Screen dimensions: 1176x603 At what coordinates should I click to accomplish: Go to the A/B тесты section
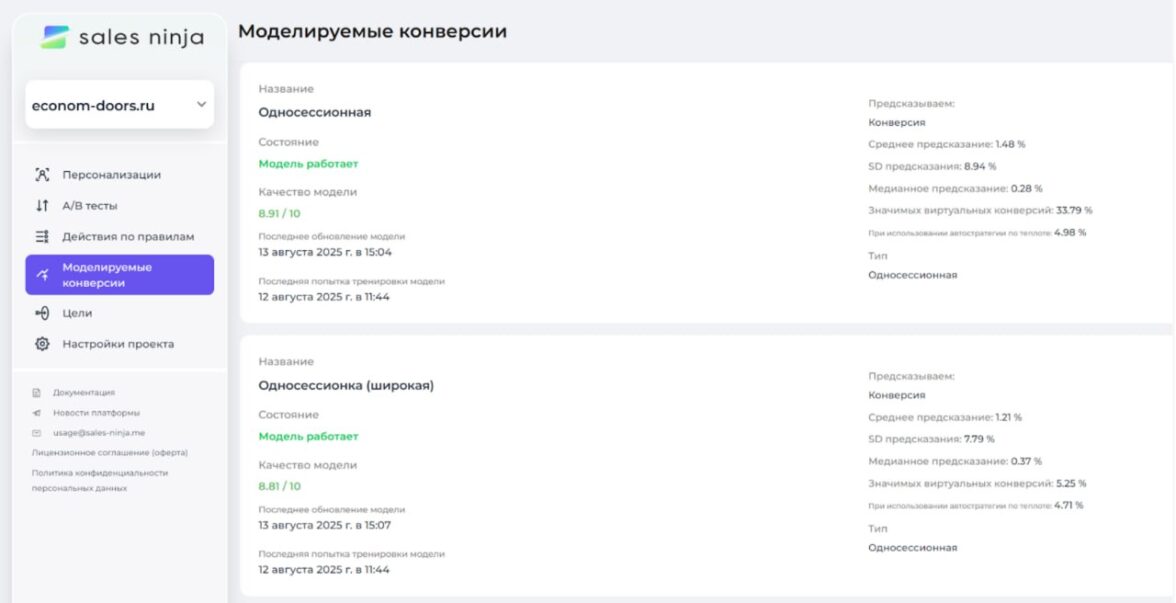90,206
